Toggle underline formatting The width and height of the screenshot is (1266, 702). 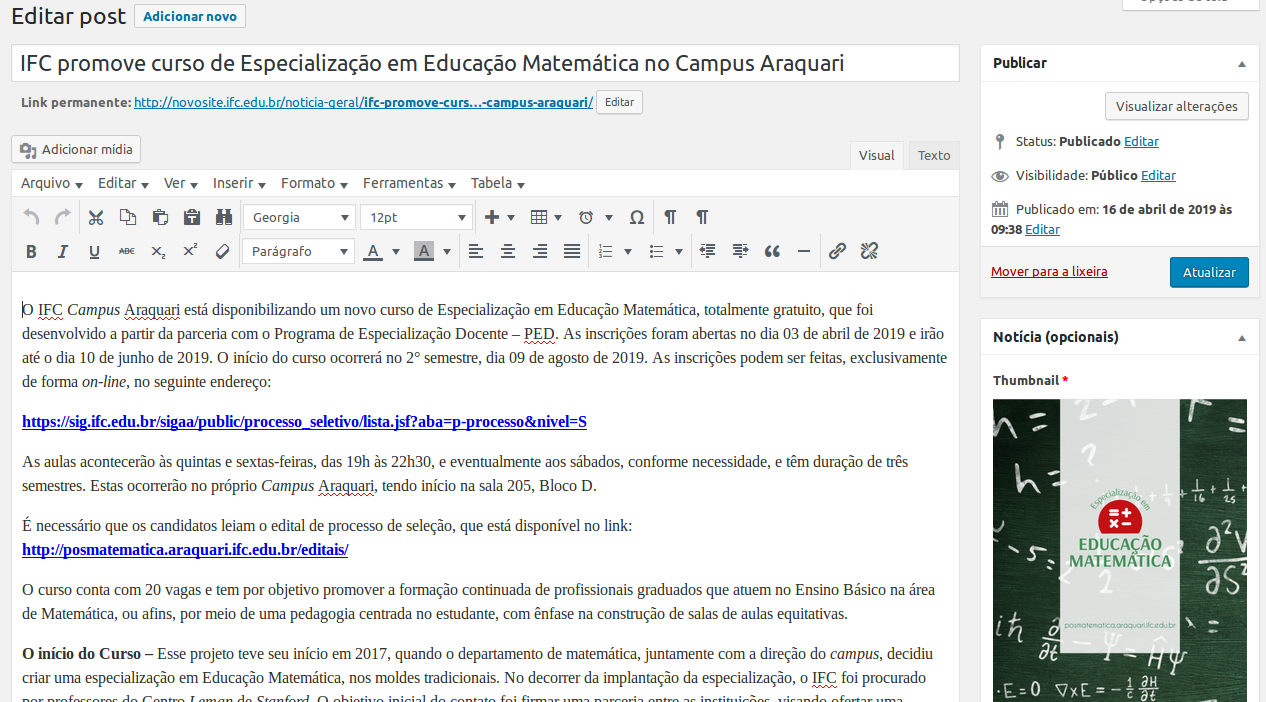pyautogui.click(x=94, y=251)
